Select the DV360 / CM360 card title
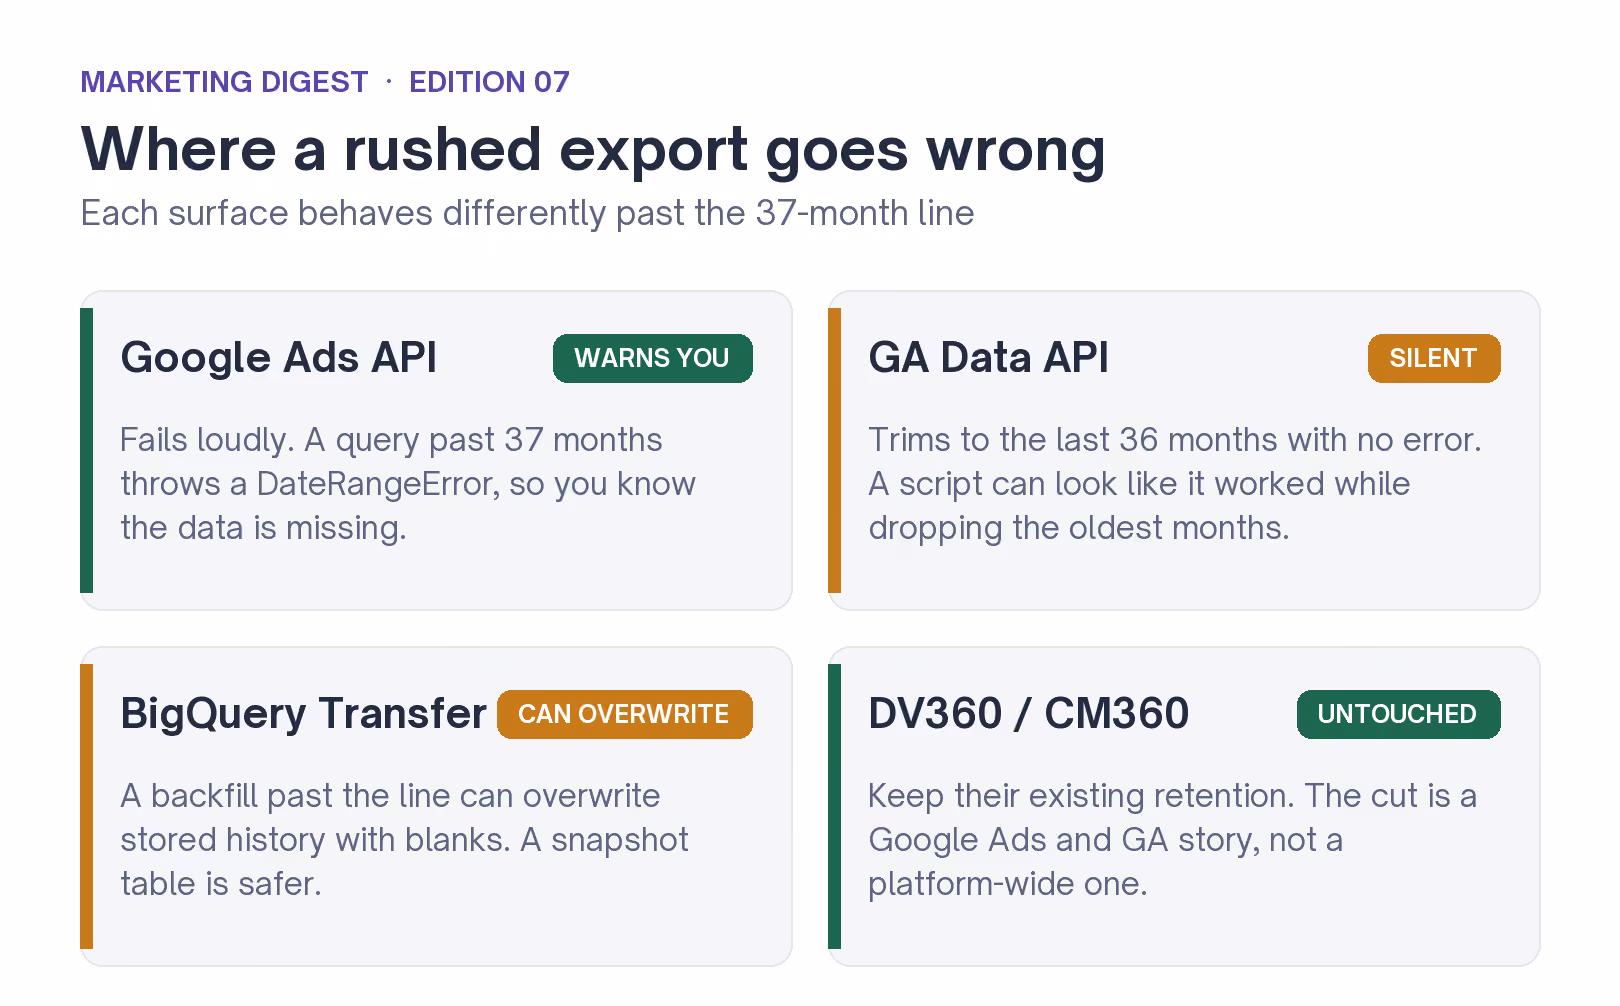 [1029, 714]
